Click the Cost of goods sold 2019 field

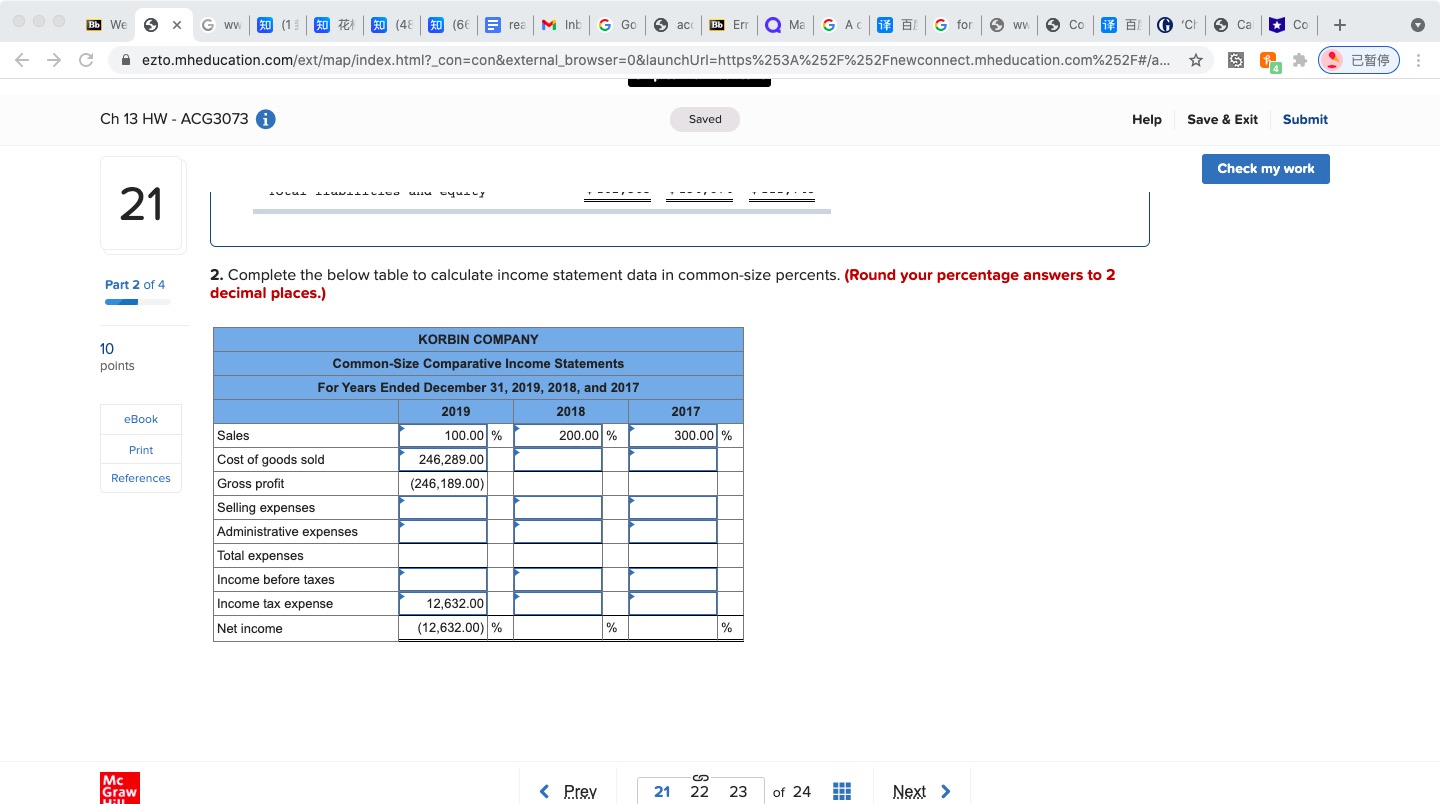[443, 460]
